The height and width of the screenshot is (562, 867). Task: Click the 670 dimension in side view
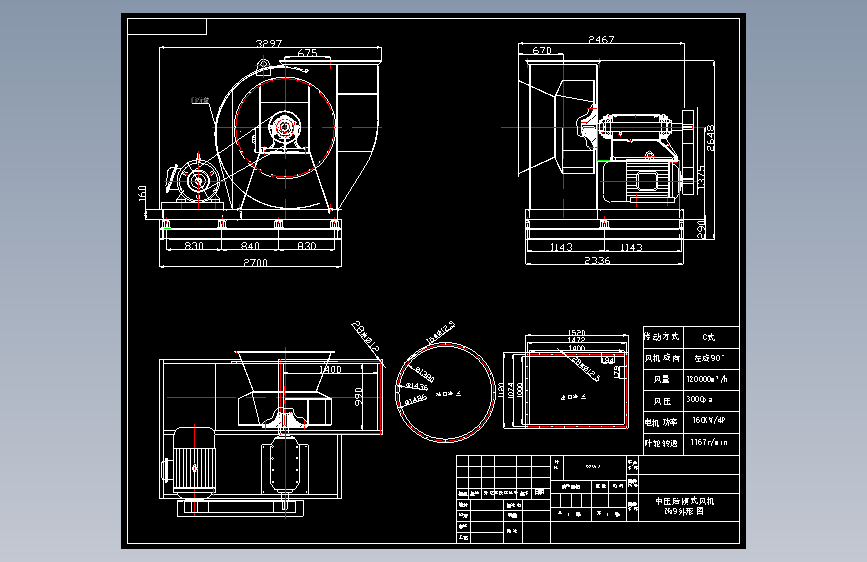[x=542, y=50]
